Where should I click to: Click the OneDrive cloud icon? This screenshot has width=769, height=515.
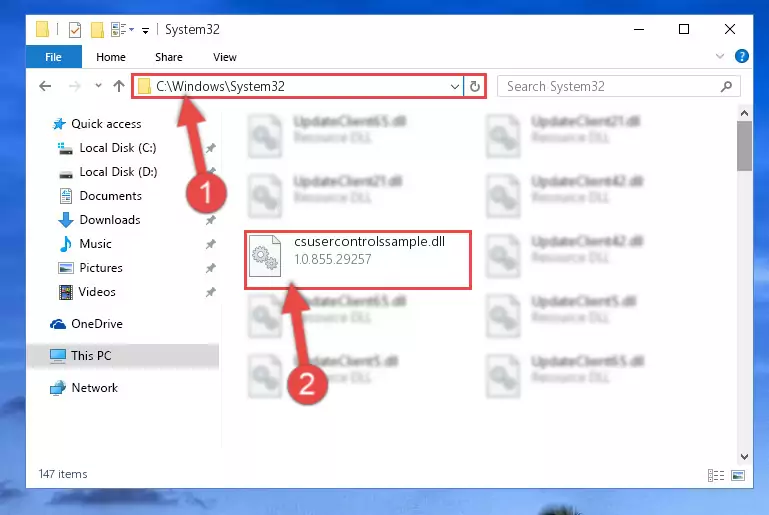click(58, 324)
